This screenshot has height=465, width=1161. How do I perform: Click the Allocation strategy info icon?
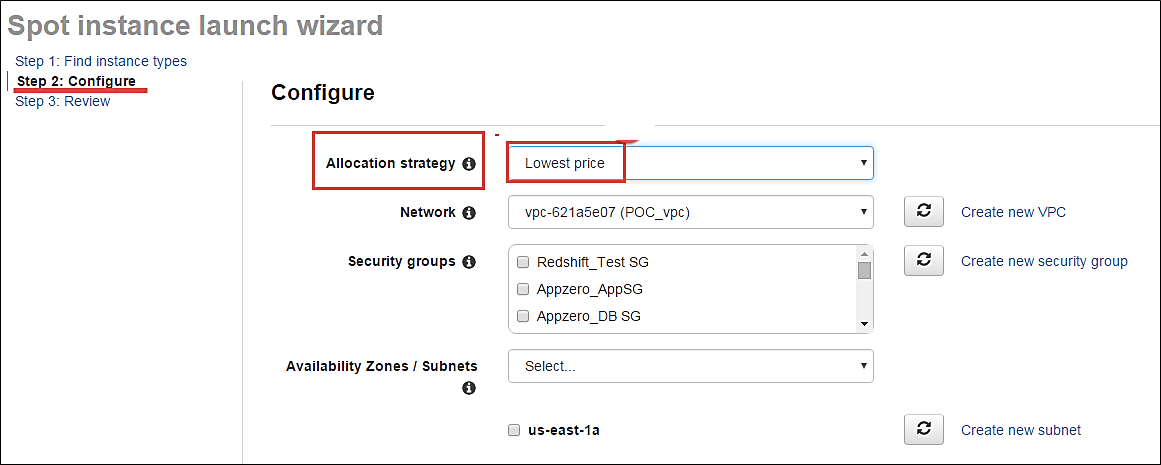pyautogui.click(x=469, y=164)
